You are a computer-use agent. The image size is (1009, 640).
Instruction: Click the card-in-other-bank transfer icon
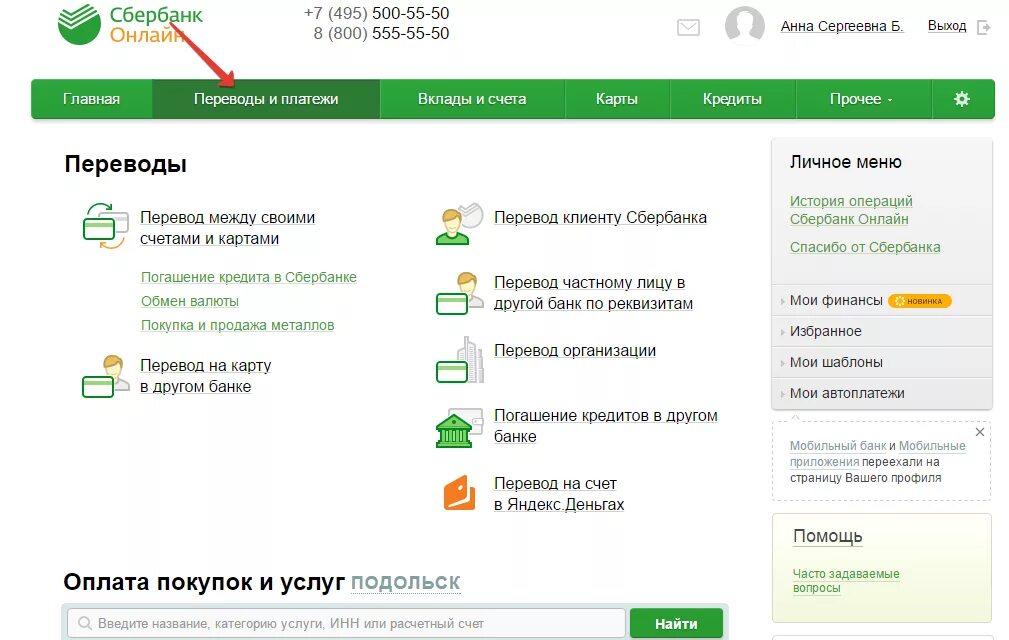(x=106, y=376)
